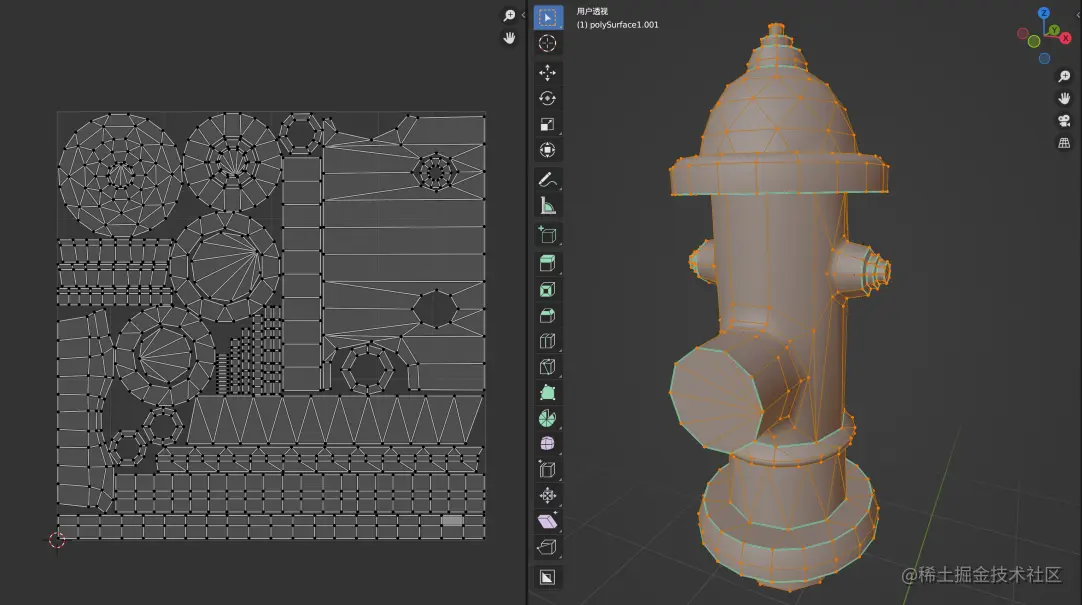Click the polySurface1.001 object label

[x=624, y=25]
